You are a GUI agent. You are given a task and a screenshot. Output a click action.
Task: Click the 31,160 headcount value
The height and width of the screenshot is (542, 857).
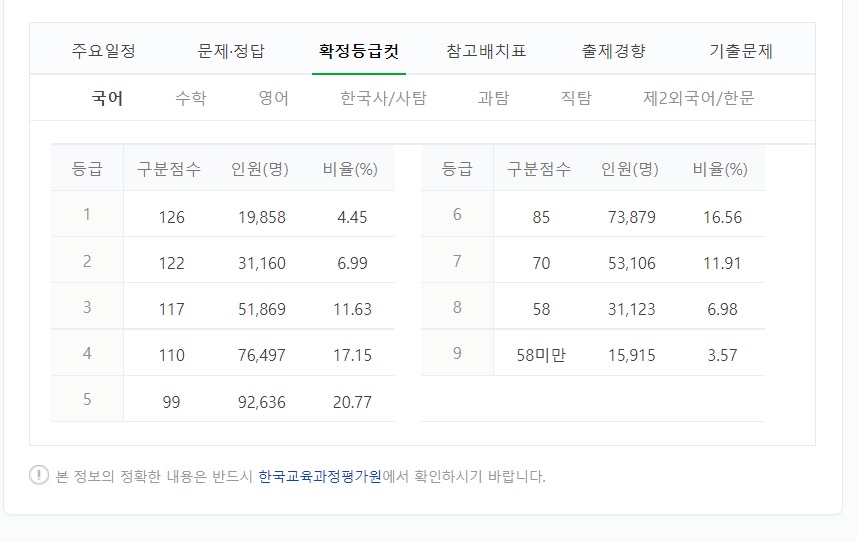262,263
